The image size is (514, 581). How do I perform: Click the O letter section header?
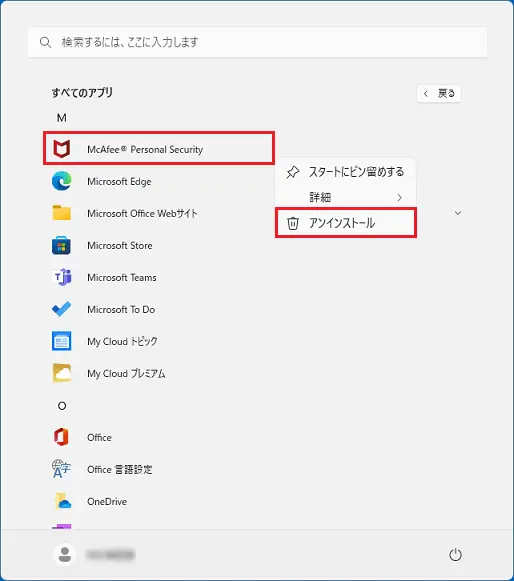(x=62, y=406)
